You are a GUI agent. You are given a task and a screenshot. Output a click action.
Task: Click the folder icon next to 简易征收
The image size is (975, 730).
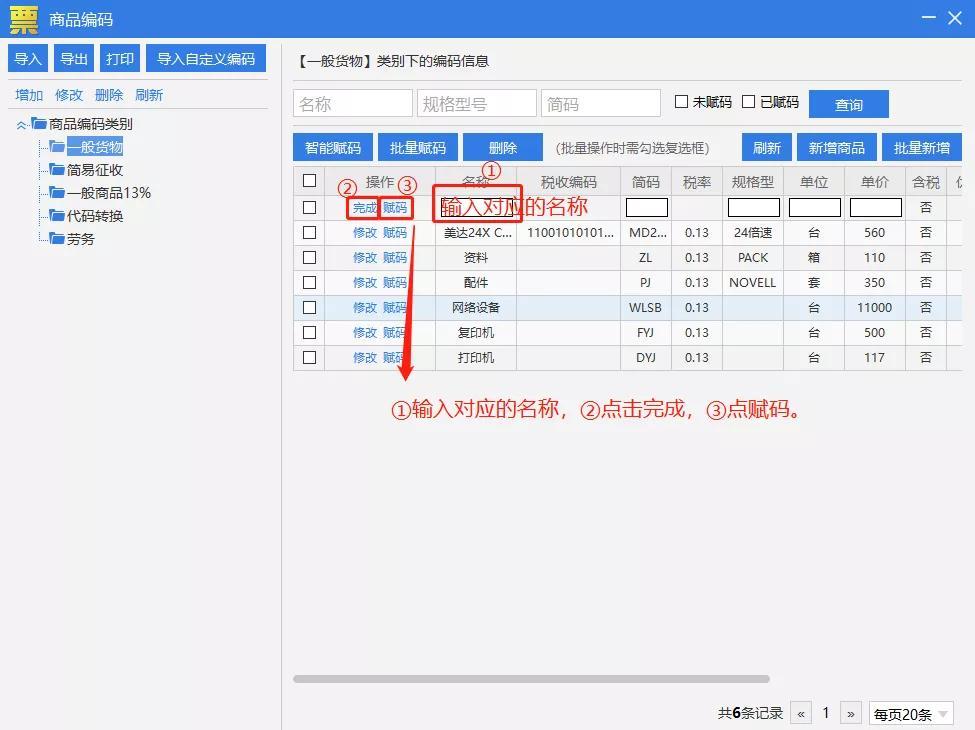pyautogui.click(x=57, y=169)
